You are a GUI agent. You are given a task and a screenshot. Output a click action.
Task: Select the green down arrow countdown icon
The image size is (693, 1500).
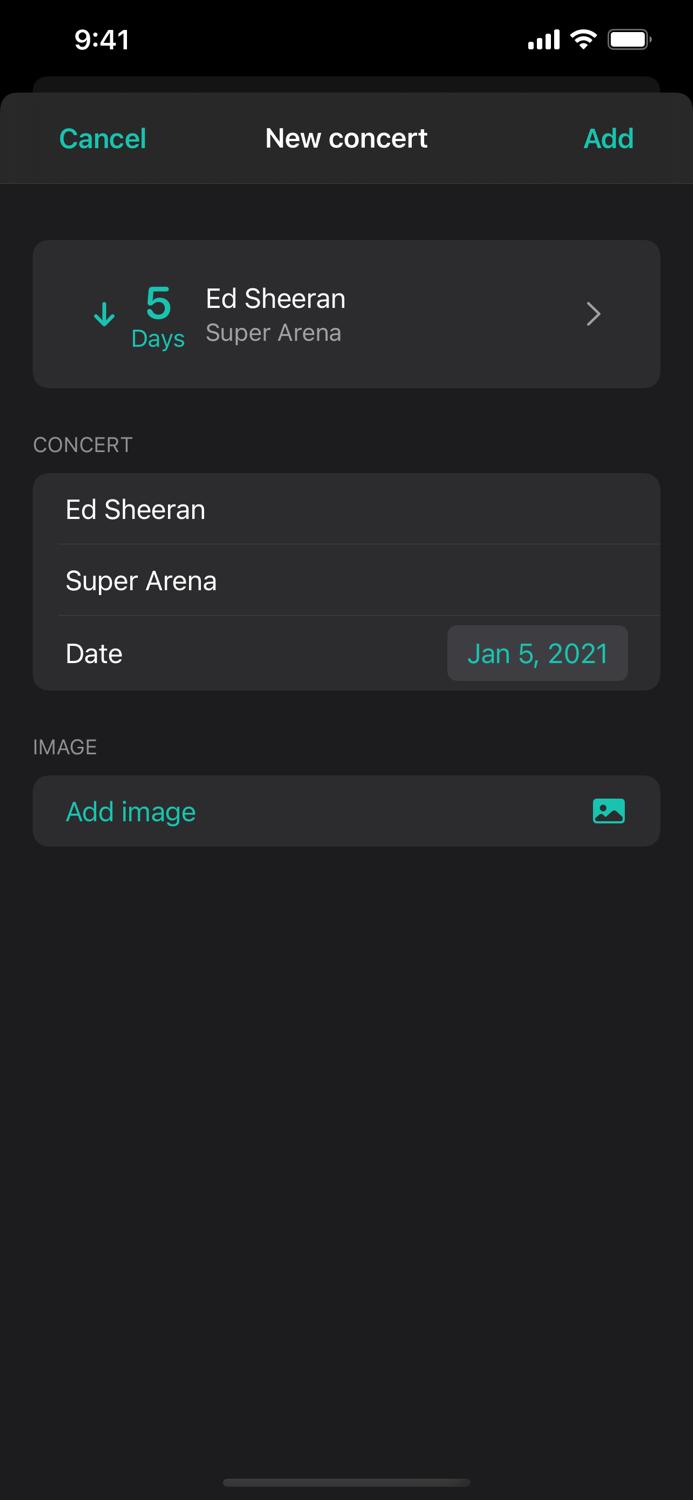pyautogui.click(x=104, y=313)
